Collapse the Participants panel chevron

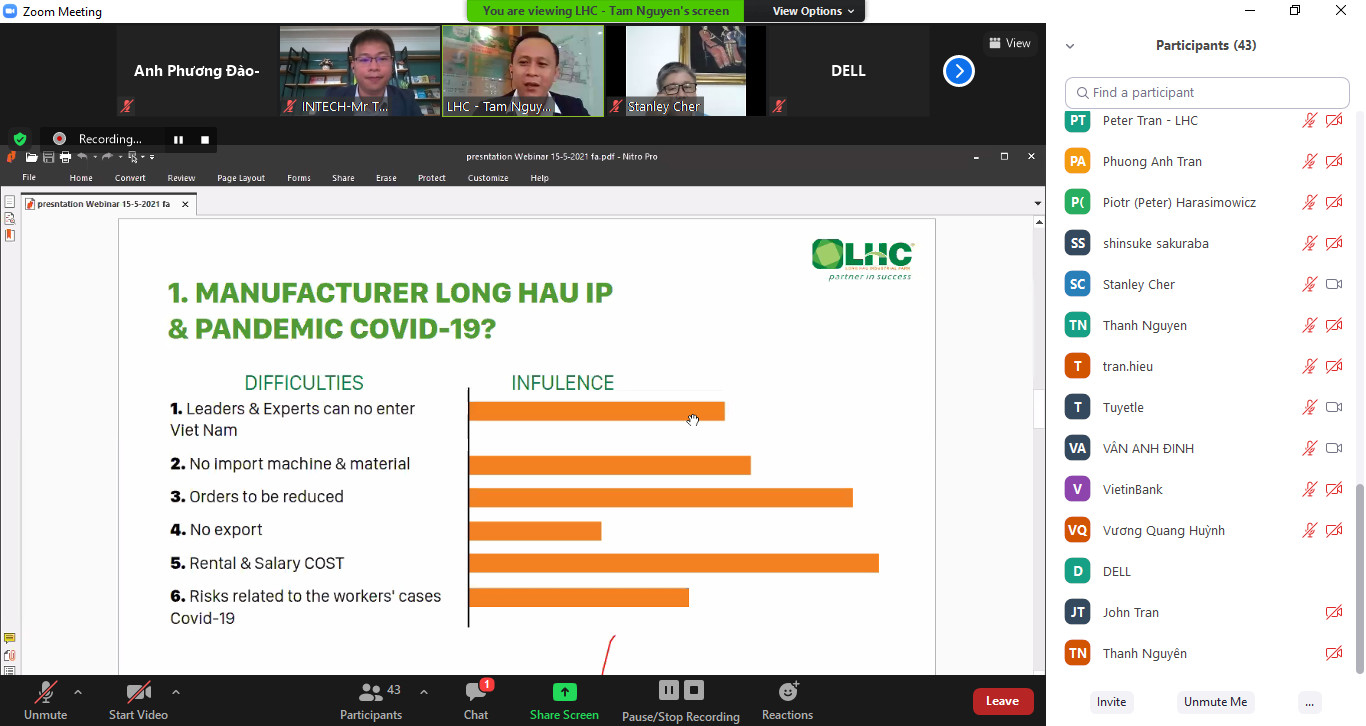pyautogui.click(x=1070, y=46)
